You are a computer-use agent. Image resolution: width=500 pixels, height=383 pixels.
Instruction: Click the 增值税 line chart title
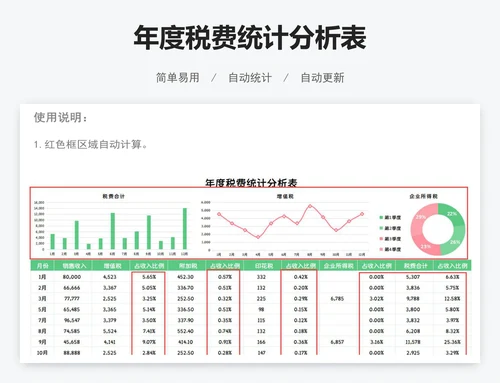[x=285, y=196]
